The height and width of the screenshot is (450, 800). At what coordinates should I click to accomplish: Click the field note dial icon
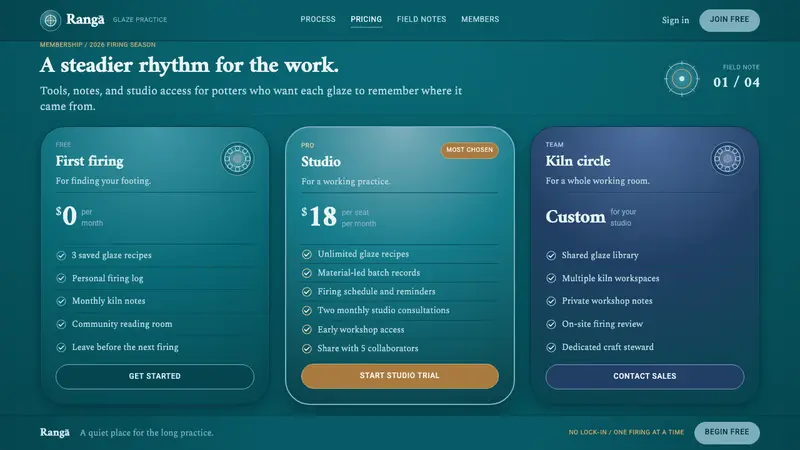(682, 79)
